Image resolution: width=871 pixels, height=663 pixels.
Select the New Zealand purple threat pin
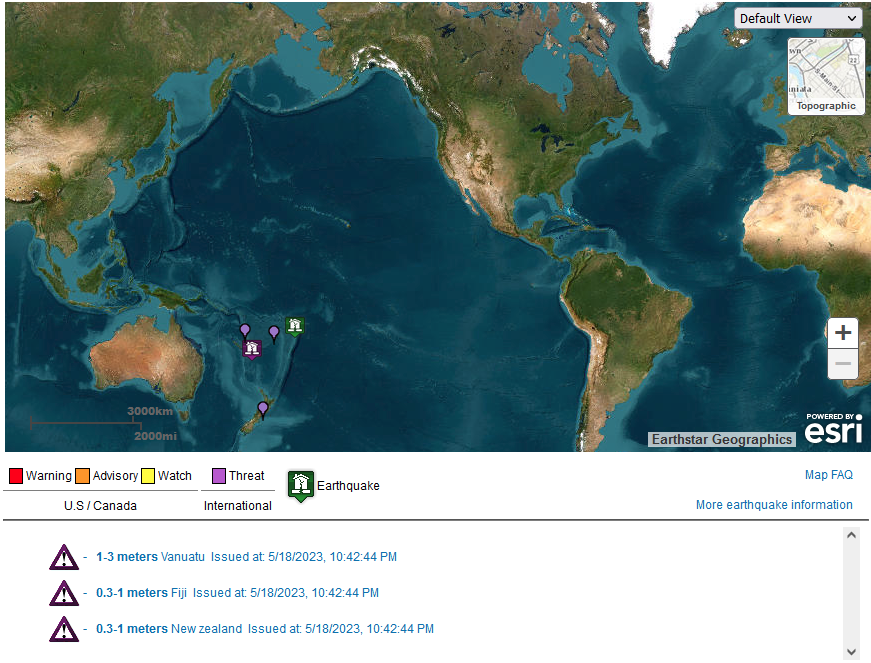click(263, 410)
